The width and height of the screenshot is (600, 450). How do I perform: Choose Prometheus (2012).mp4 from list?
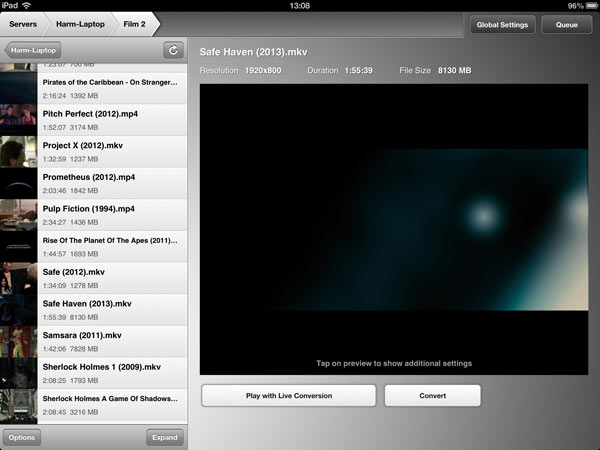(x=110, y=183)
